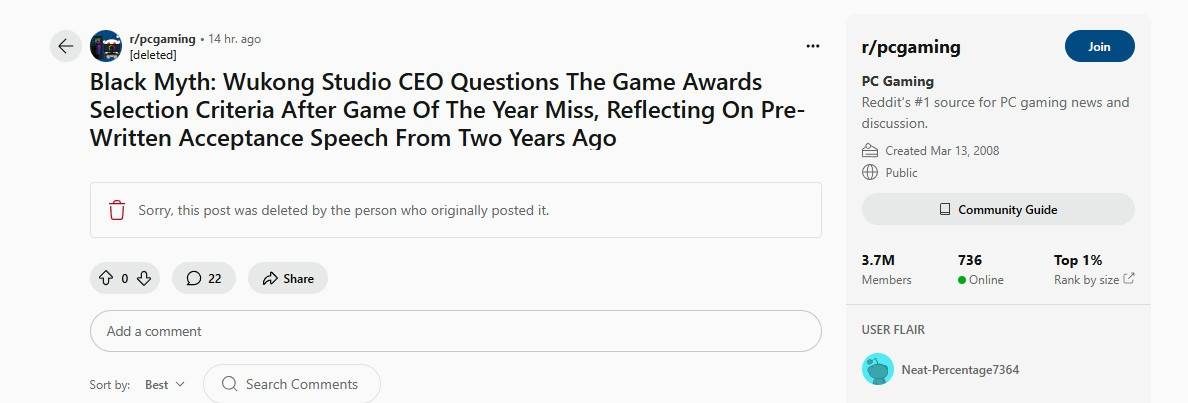Click the r/pcgaming sidebar title
This screenshot has height=403, width=1188.
click(910, 47)
